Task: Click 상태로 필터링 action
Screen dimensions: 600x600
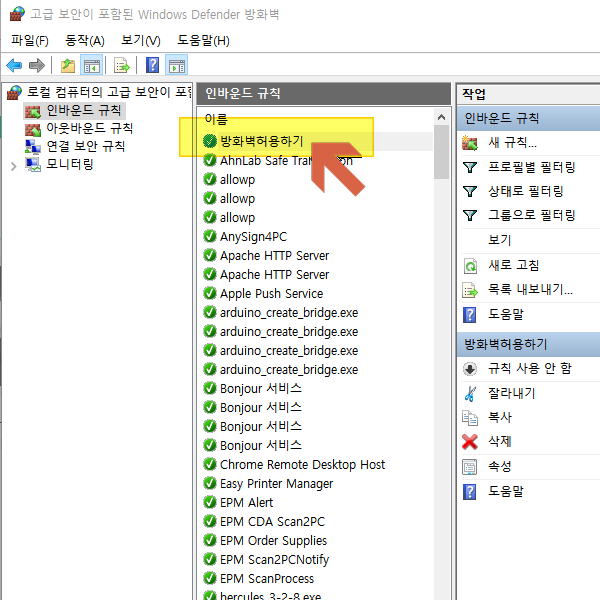Action: tap(525, 191)
